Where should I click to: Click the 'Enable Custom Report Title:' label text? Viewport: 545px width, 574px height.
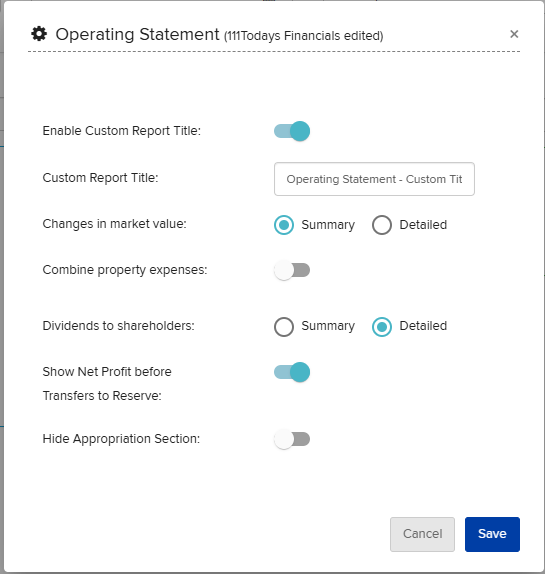click(122, 131)
